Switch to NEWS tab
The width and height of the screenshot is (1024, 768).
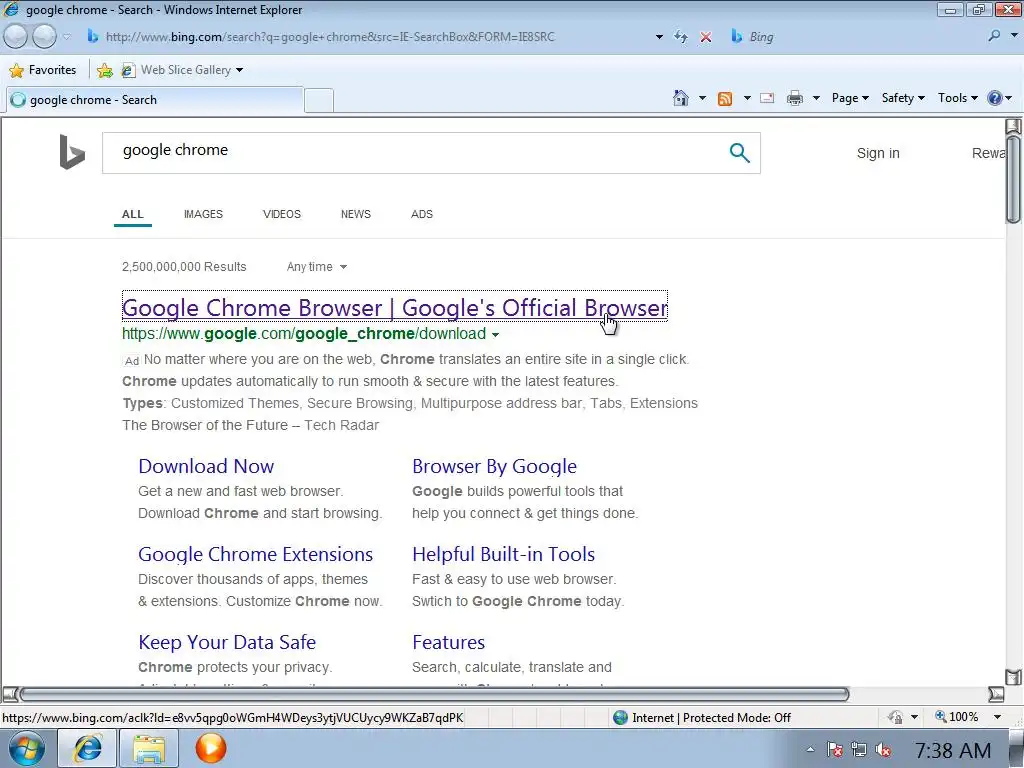click(x=355, y=214)
